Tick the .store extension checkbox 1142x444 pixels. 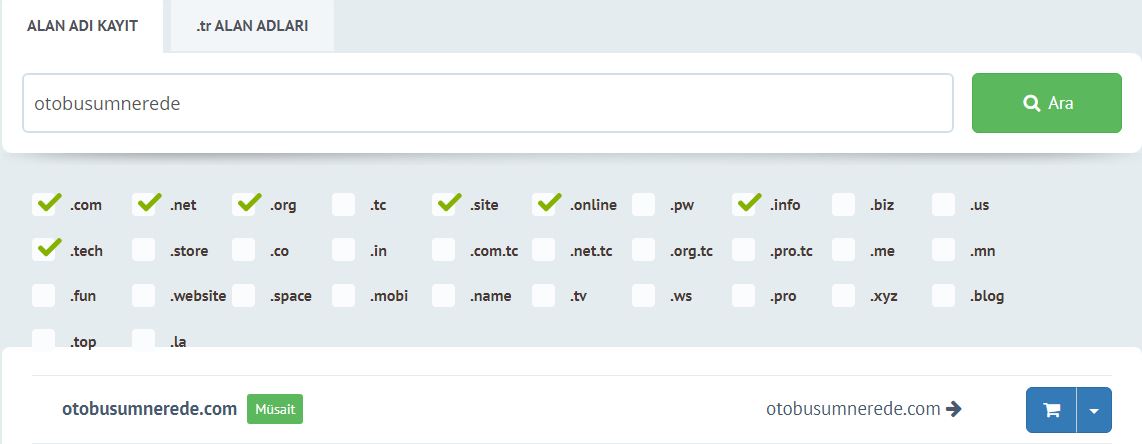pos(143,250)
